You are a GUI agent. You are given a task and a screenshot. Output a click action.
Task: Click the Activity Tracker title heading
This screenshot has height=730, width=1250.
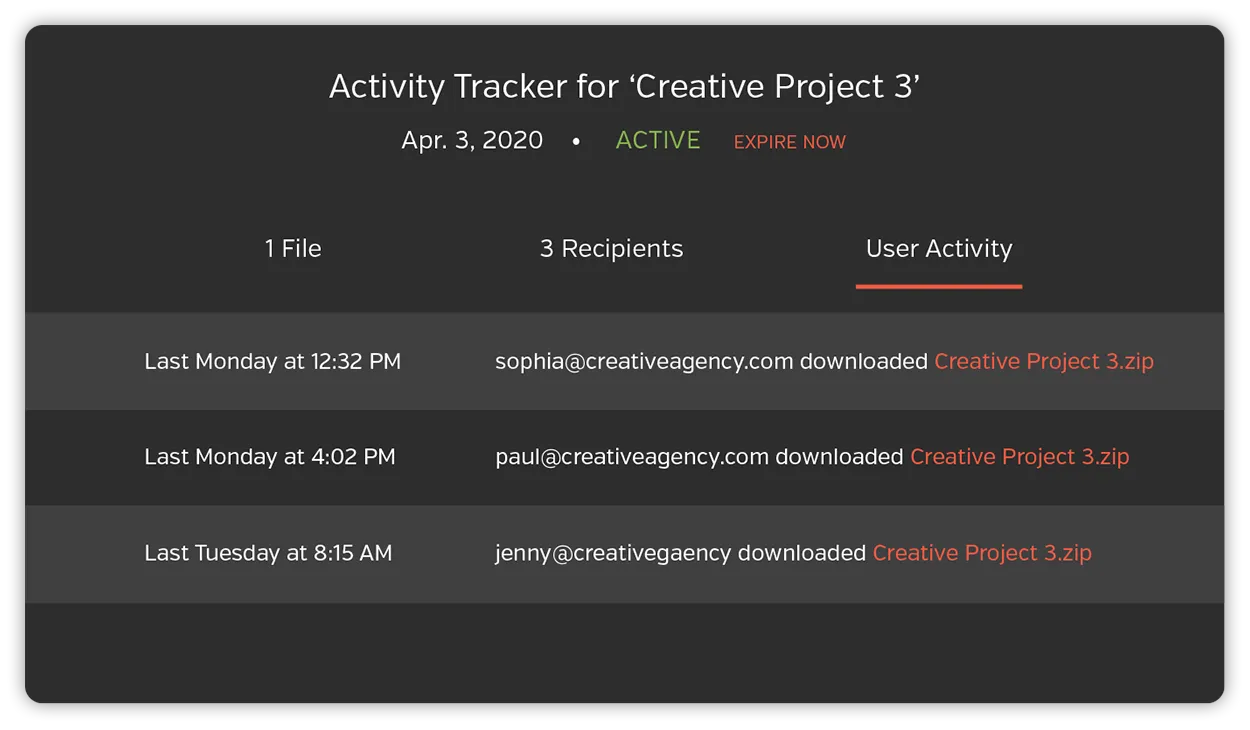(625, 86)
